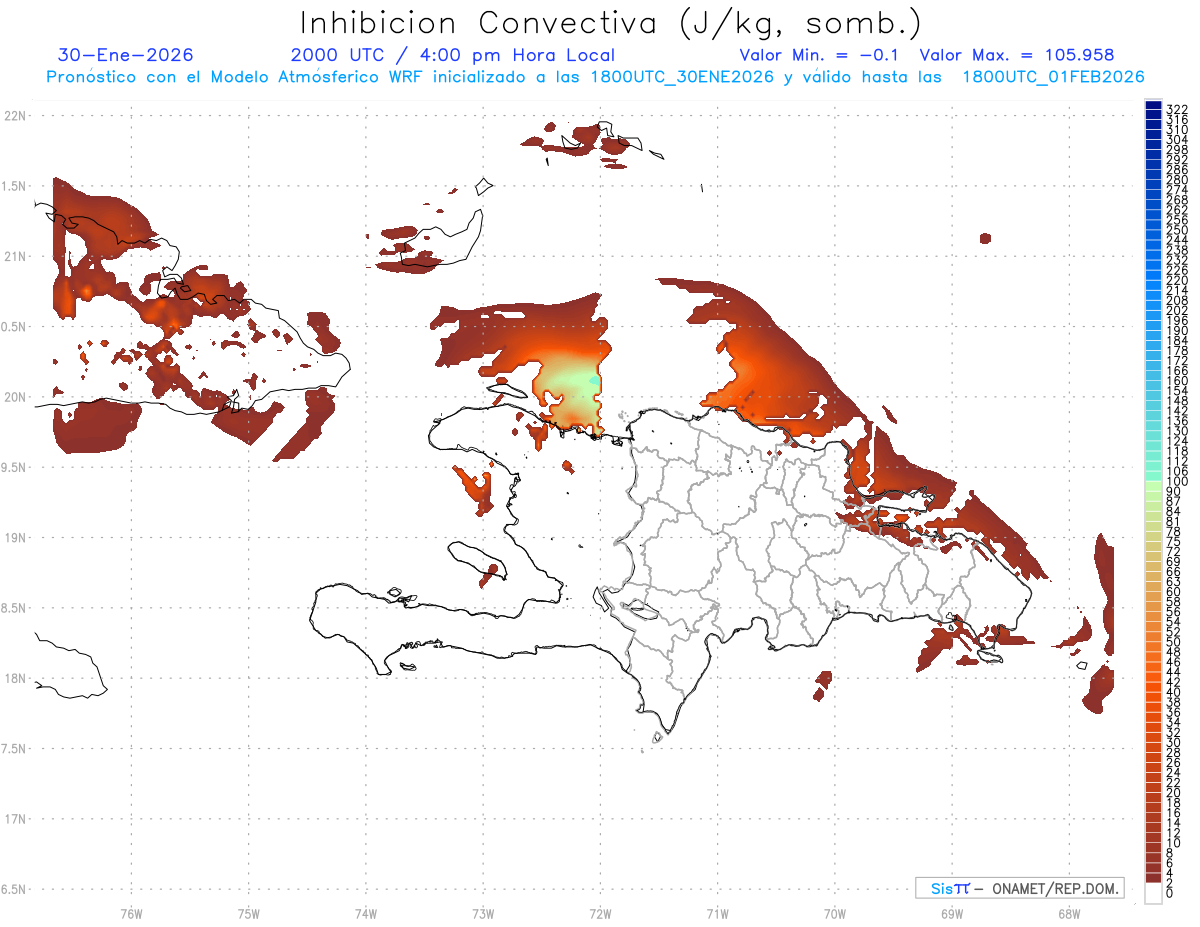
Task: Click the "75W" longitude label
Action: [248, 913]
